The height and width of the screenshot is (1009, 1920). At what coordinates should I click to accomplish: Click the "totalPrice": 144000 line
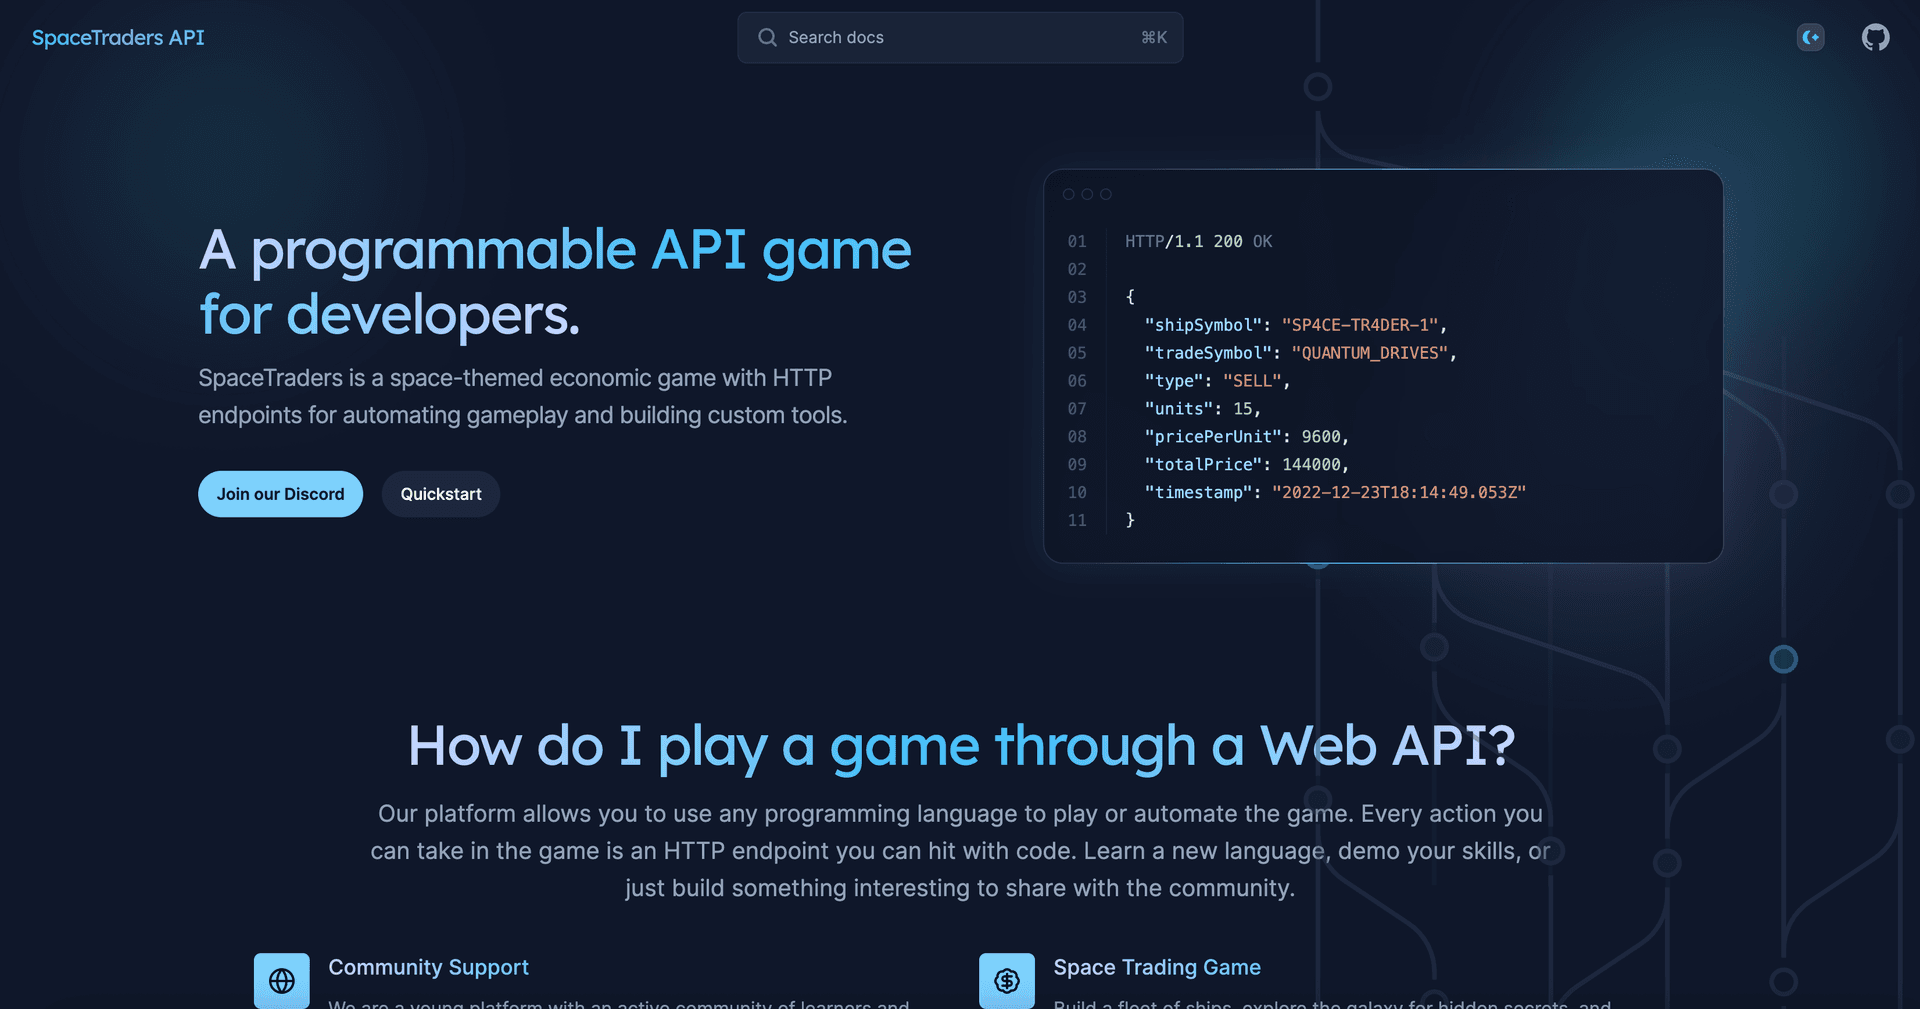(x=1247, y=465)
